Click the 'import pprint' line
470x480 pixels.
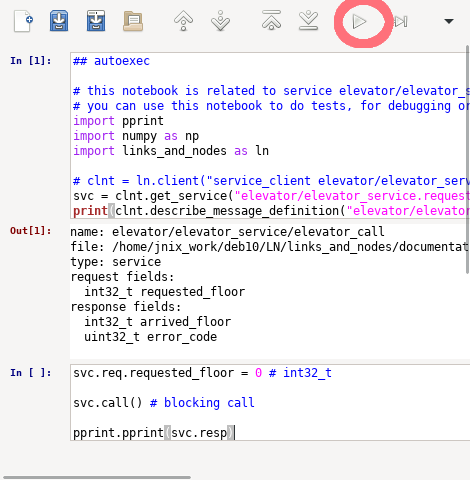118,121
